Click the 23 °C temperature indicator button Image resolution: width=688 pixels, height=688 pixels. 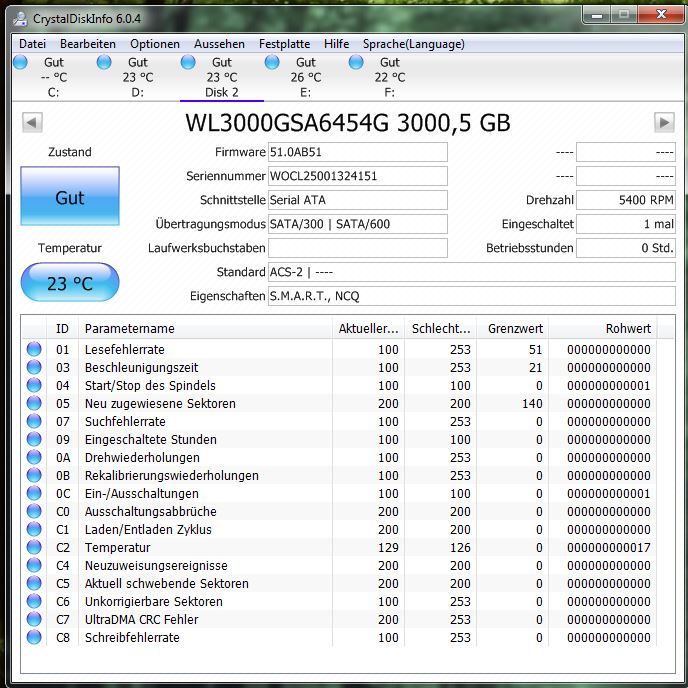70,283
